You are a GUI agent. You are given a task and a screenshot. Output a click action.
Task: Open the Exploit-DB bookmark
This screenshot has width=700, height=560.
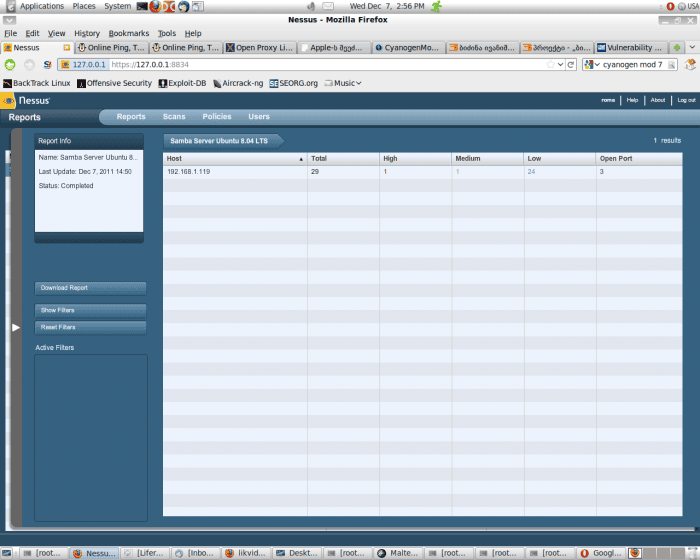(183, 83)
